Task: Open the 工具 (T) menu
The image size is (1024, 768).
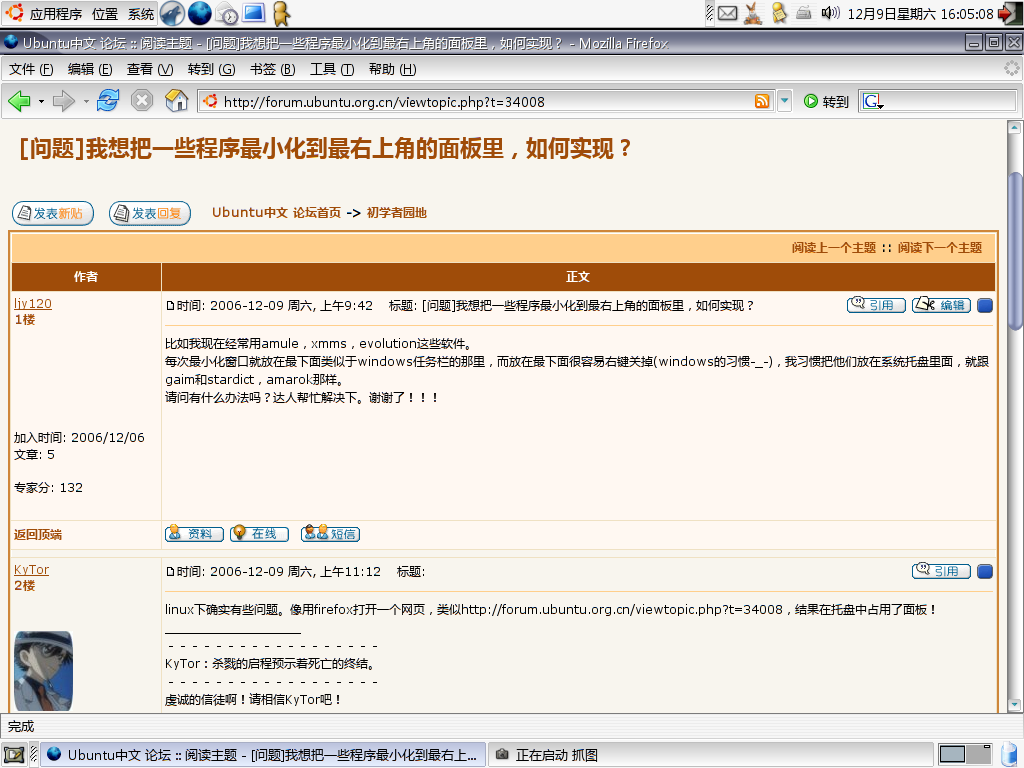Action: (332, 69)
